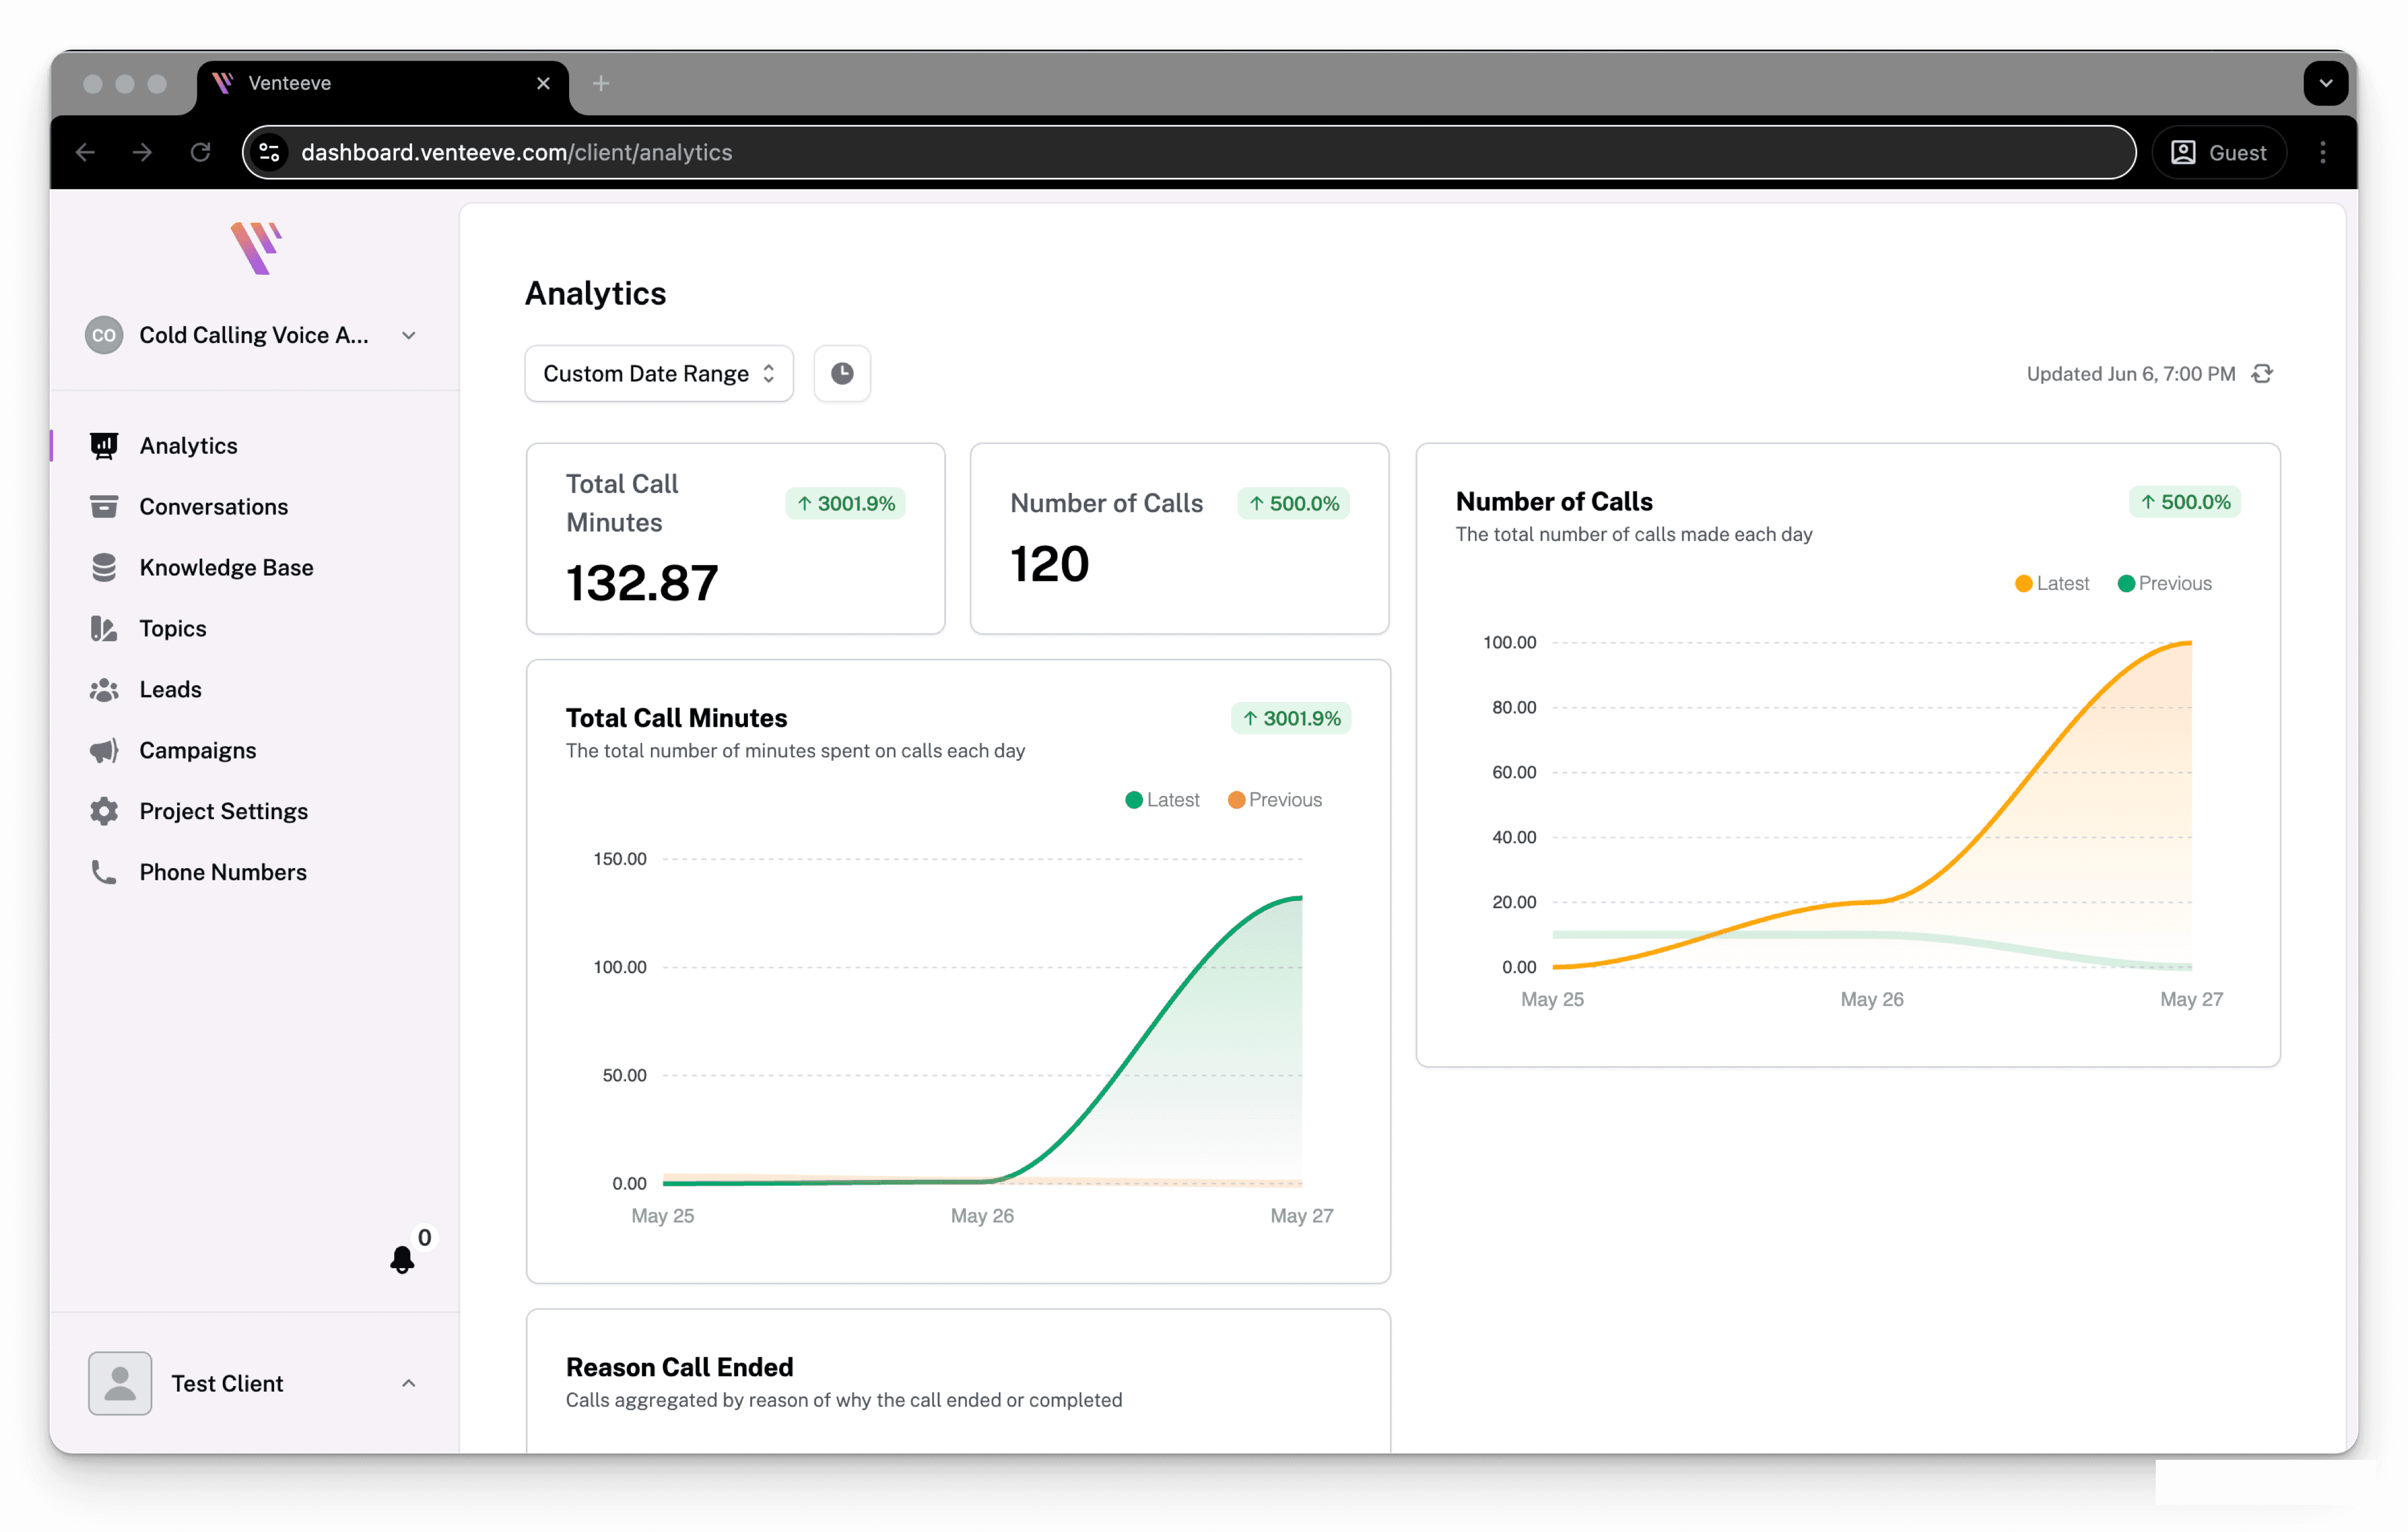Go to Campaigns in sidebar
The width and height of the screenshot is (2408, 1532).
click(x=197, y=751)
